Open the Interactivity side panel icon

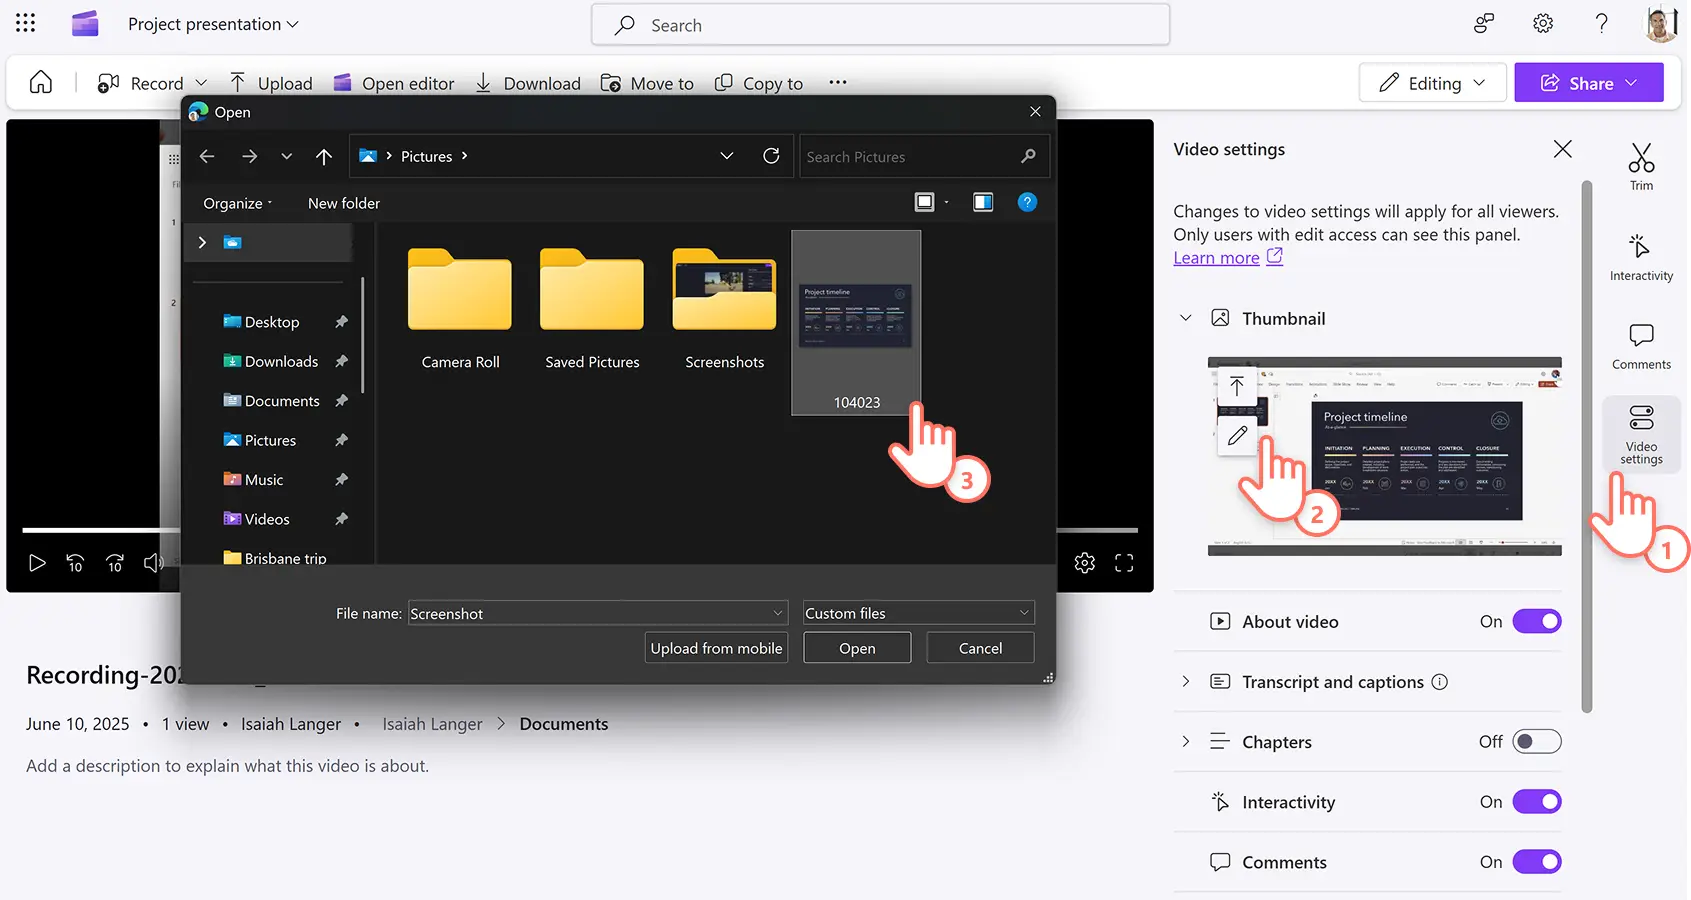coord(1641,257)
